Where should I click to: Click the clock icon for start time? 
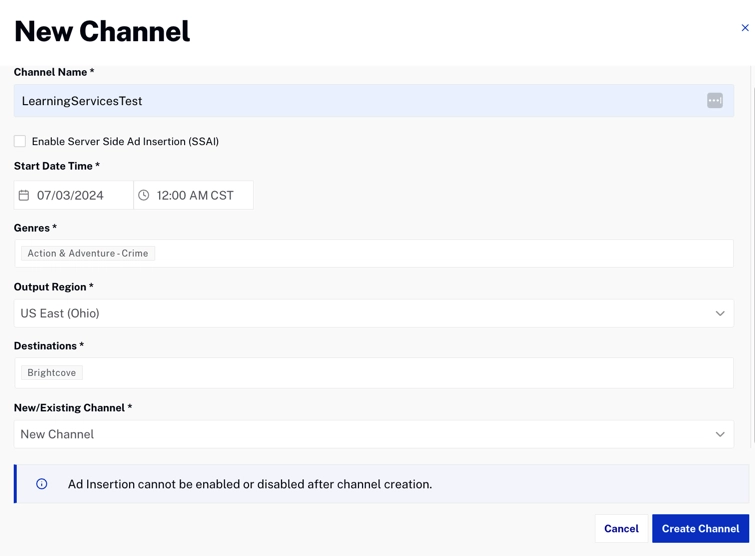coord(144,195)
